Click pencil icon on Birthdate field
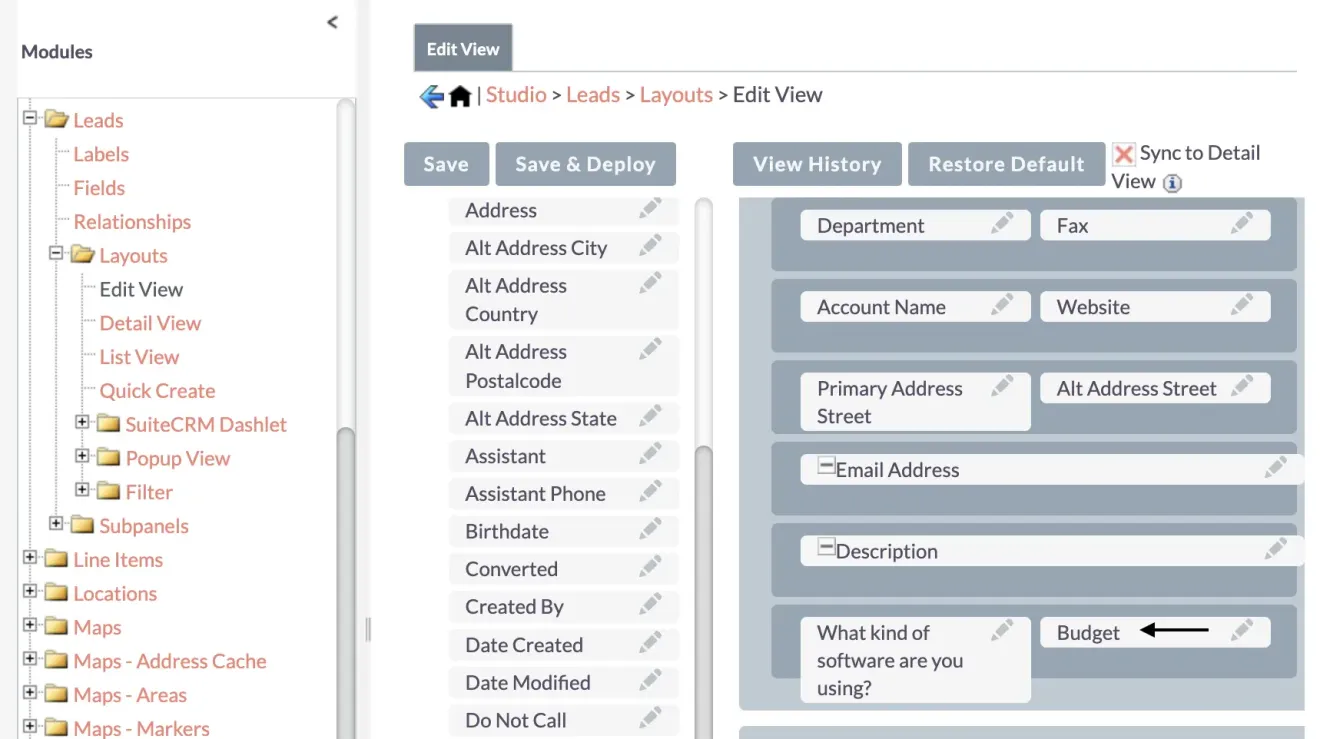This screenshot has height=739, width=1320. point(650,530)
